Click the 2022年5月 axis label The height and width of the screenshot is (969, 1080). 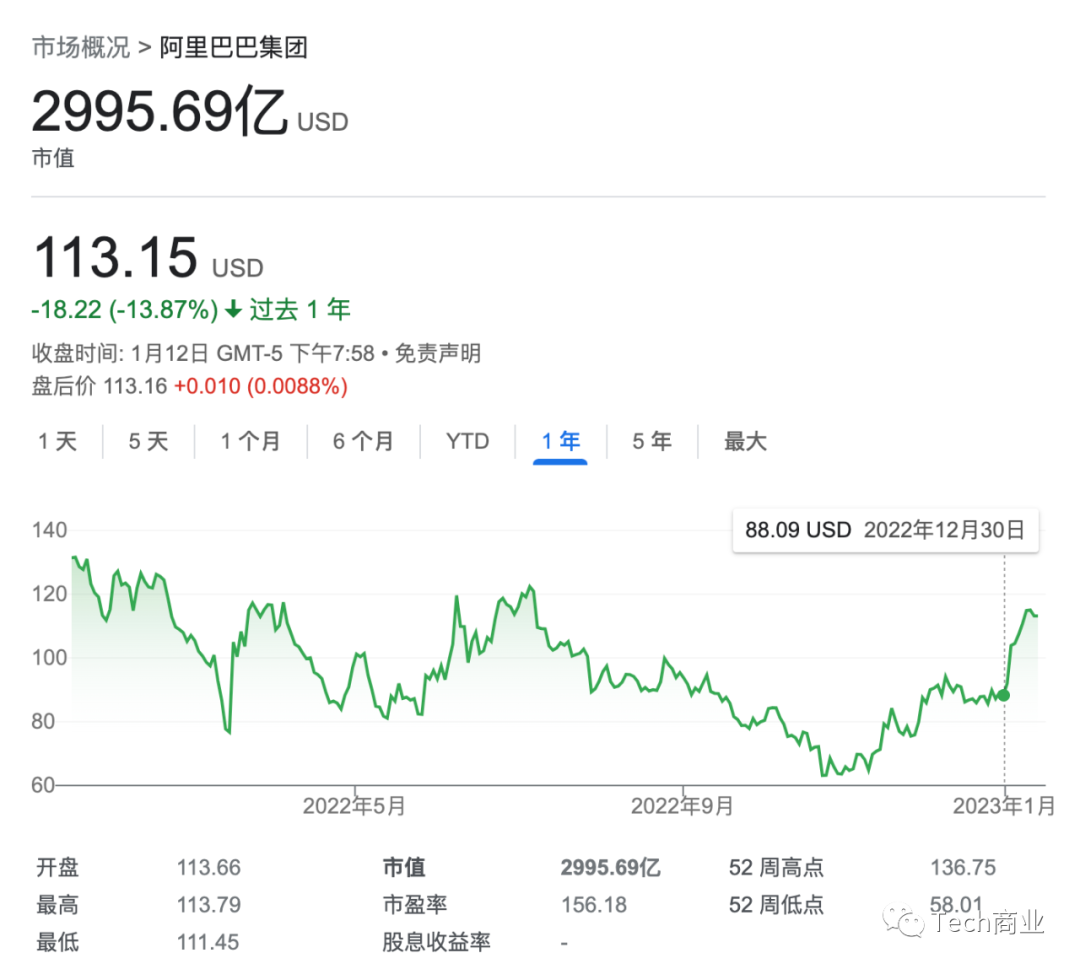(353, 806)
